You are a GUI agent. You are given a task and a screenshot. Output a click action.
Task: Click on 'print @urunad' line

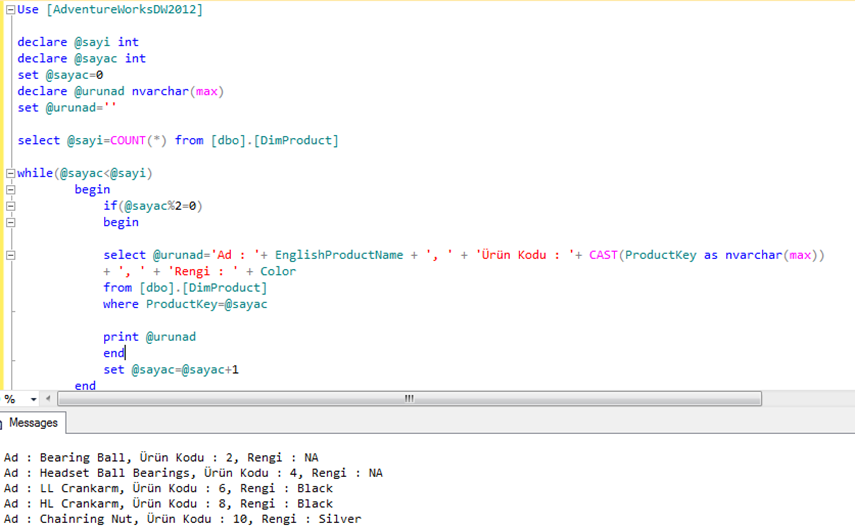click(149, 337)
